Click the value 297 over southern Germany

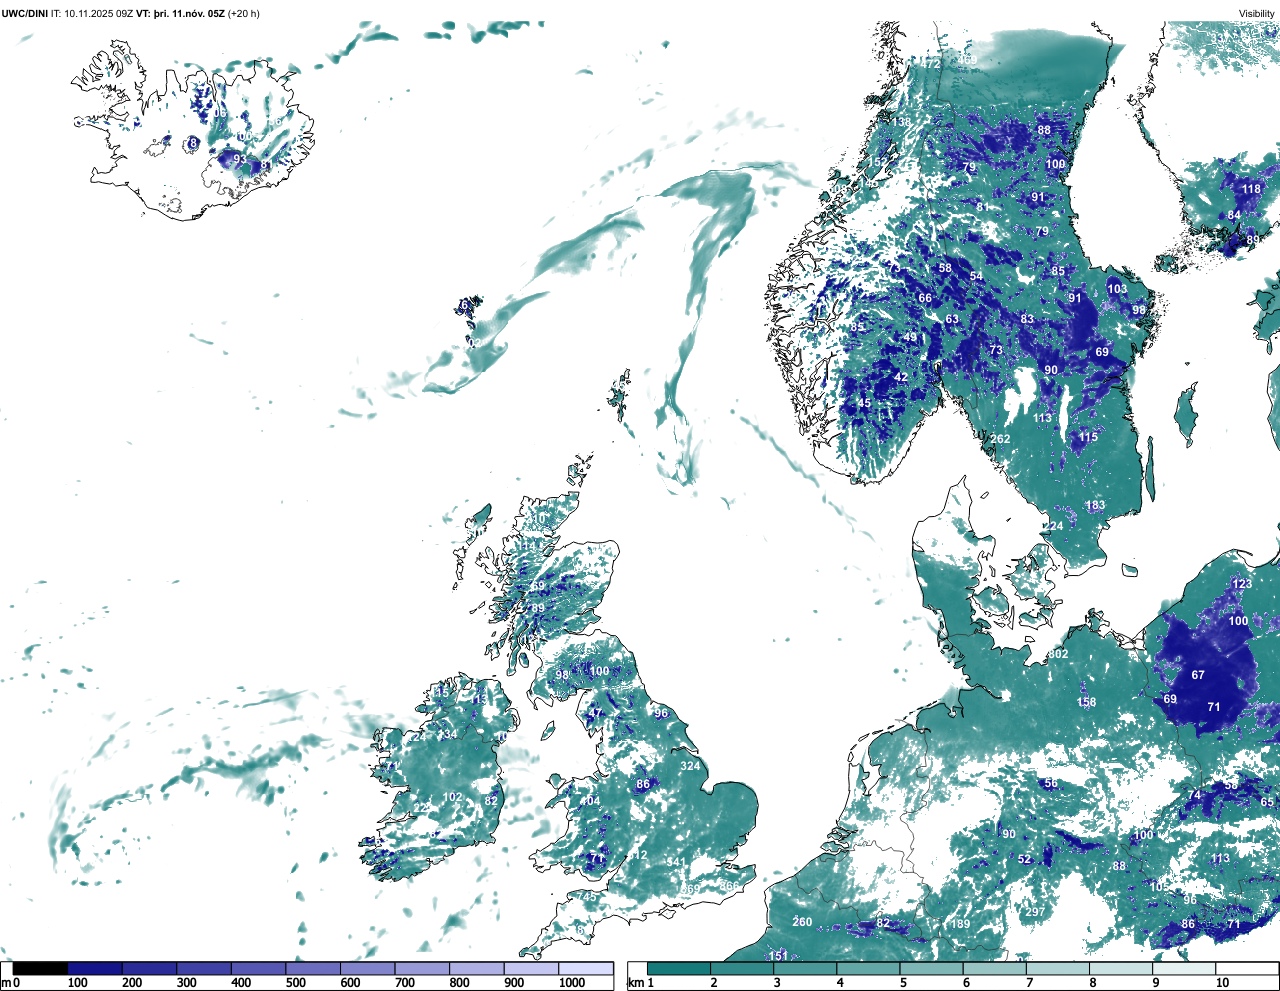click(x=1034, y=911)
